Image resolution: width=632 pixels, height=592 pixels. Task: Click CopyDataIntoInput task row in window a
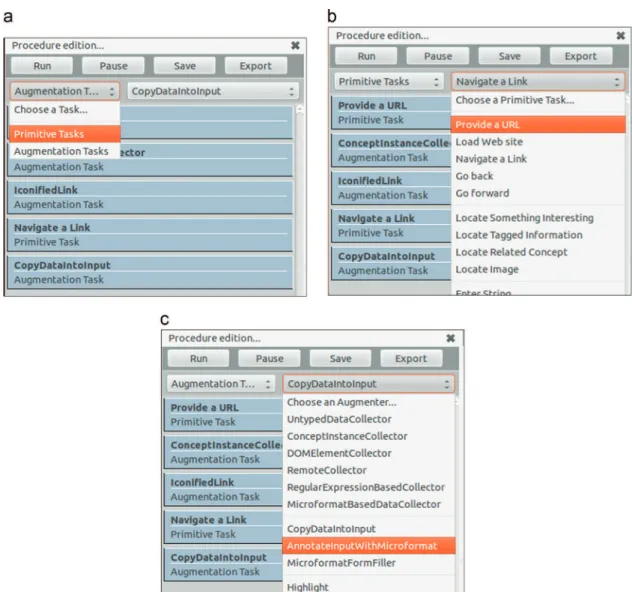click(150, 272)
